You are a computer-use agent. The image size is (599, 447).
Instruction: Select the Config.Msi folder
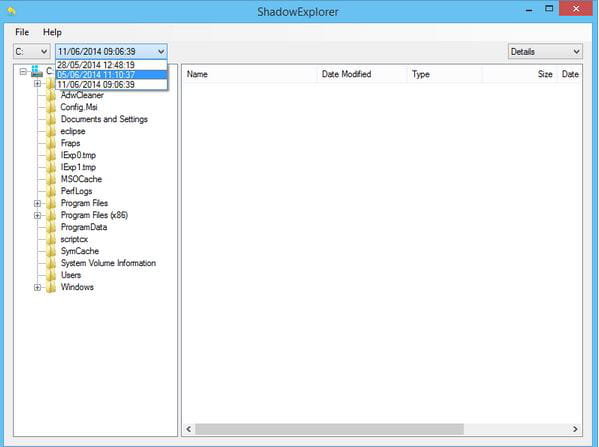tap(79, 107)
